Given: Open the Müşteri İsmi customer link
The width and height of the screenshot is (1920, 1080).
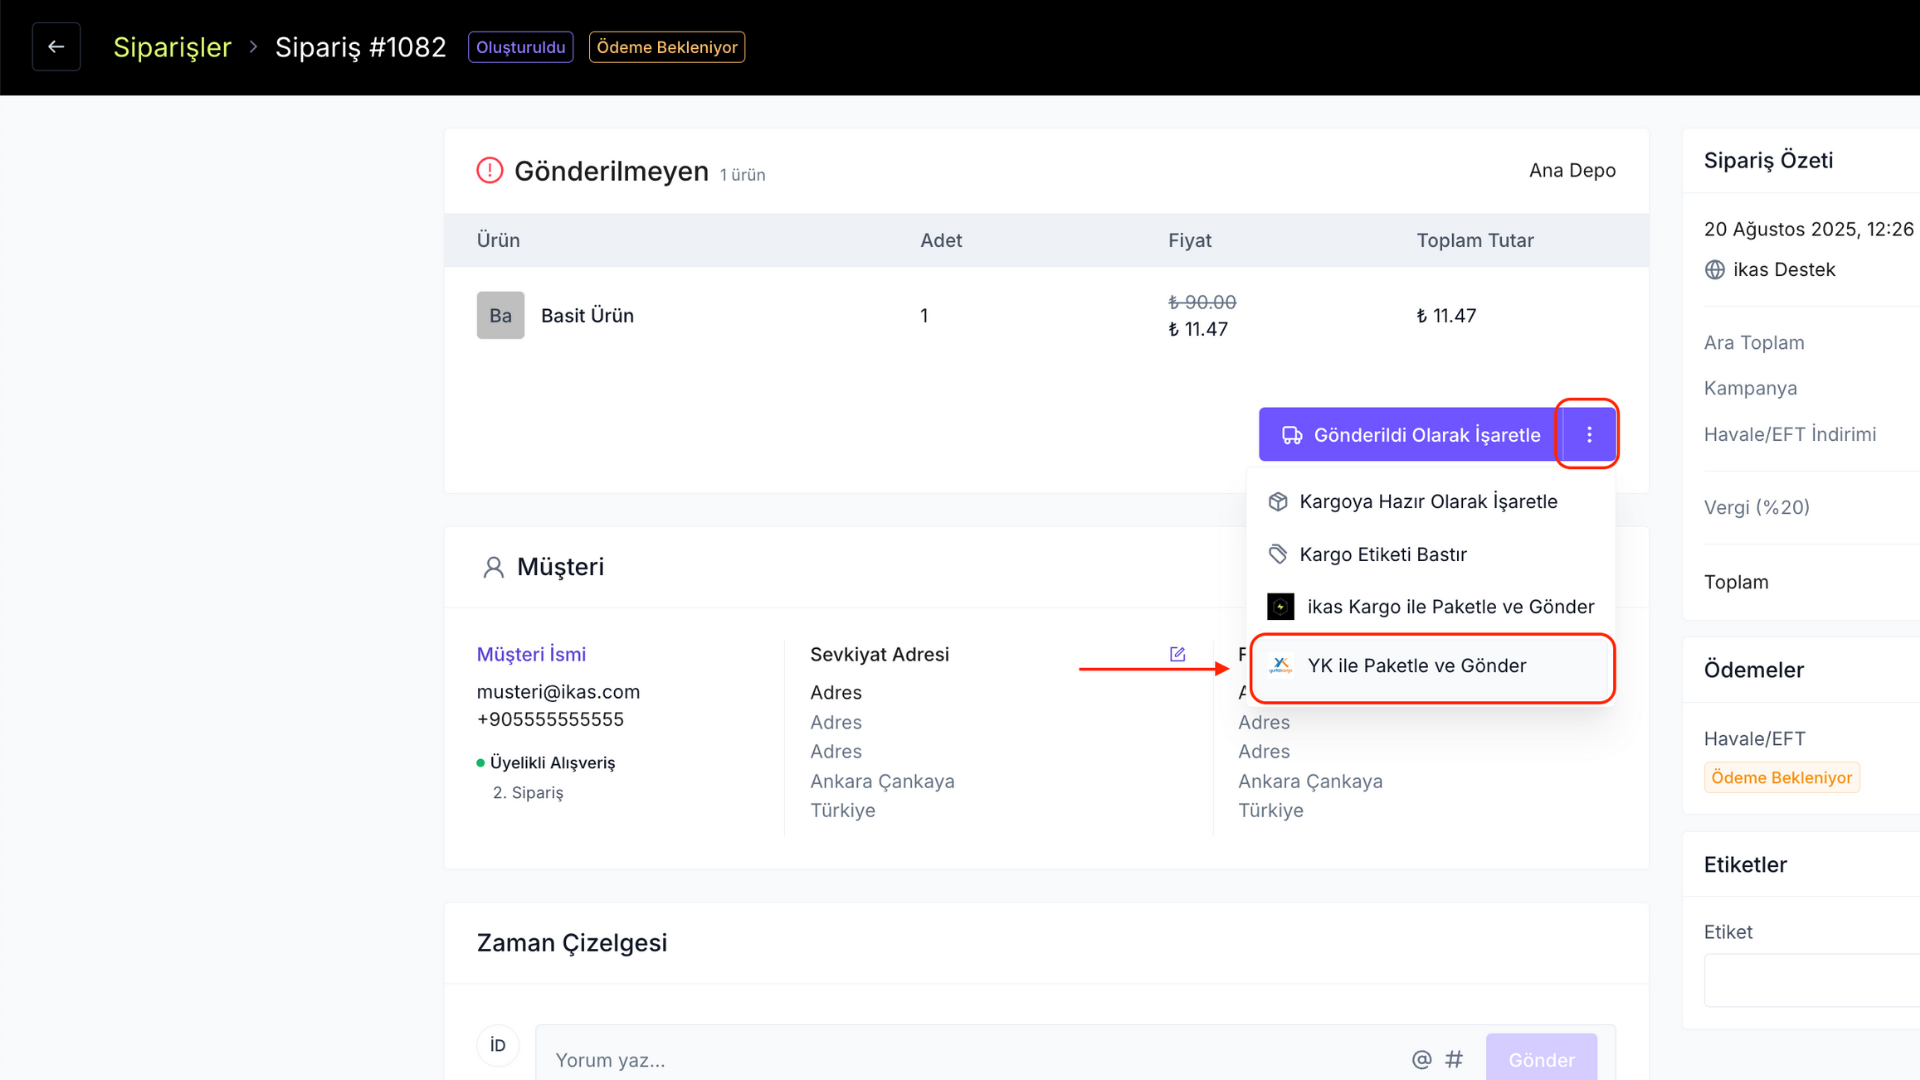Looking at the screenshot, I should pos(531,654).
